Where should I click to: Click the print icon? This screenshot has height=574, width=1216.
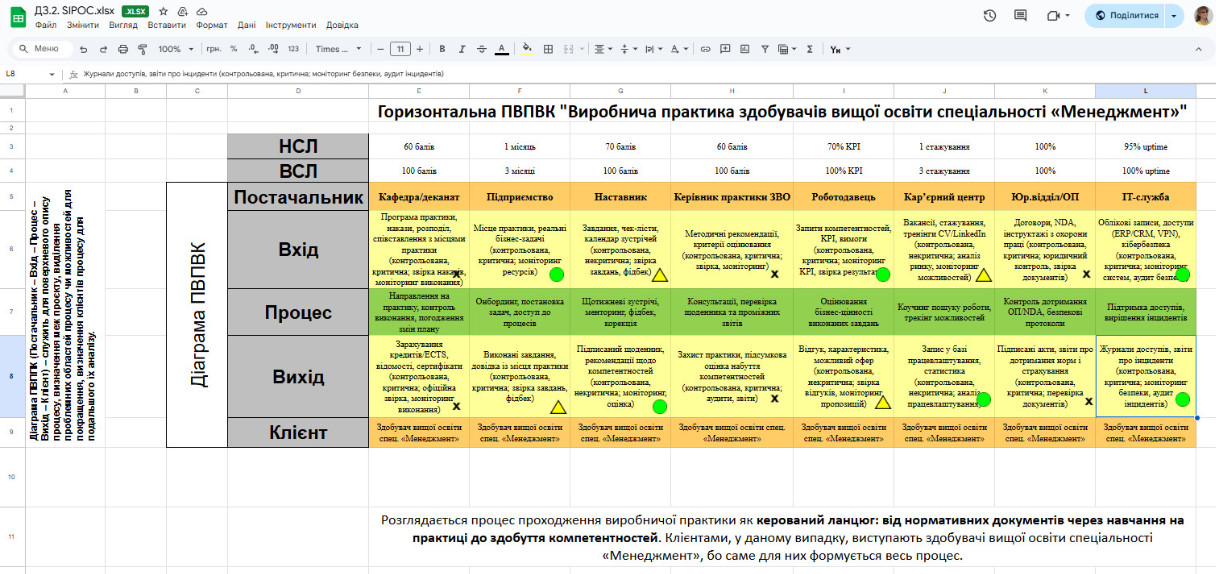tap(123, 48)
